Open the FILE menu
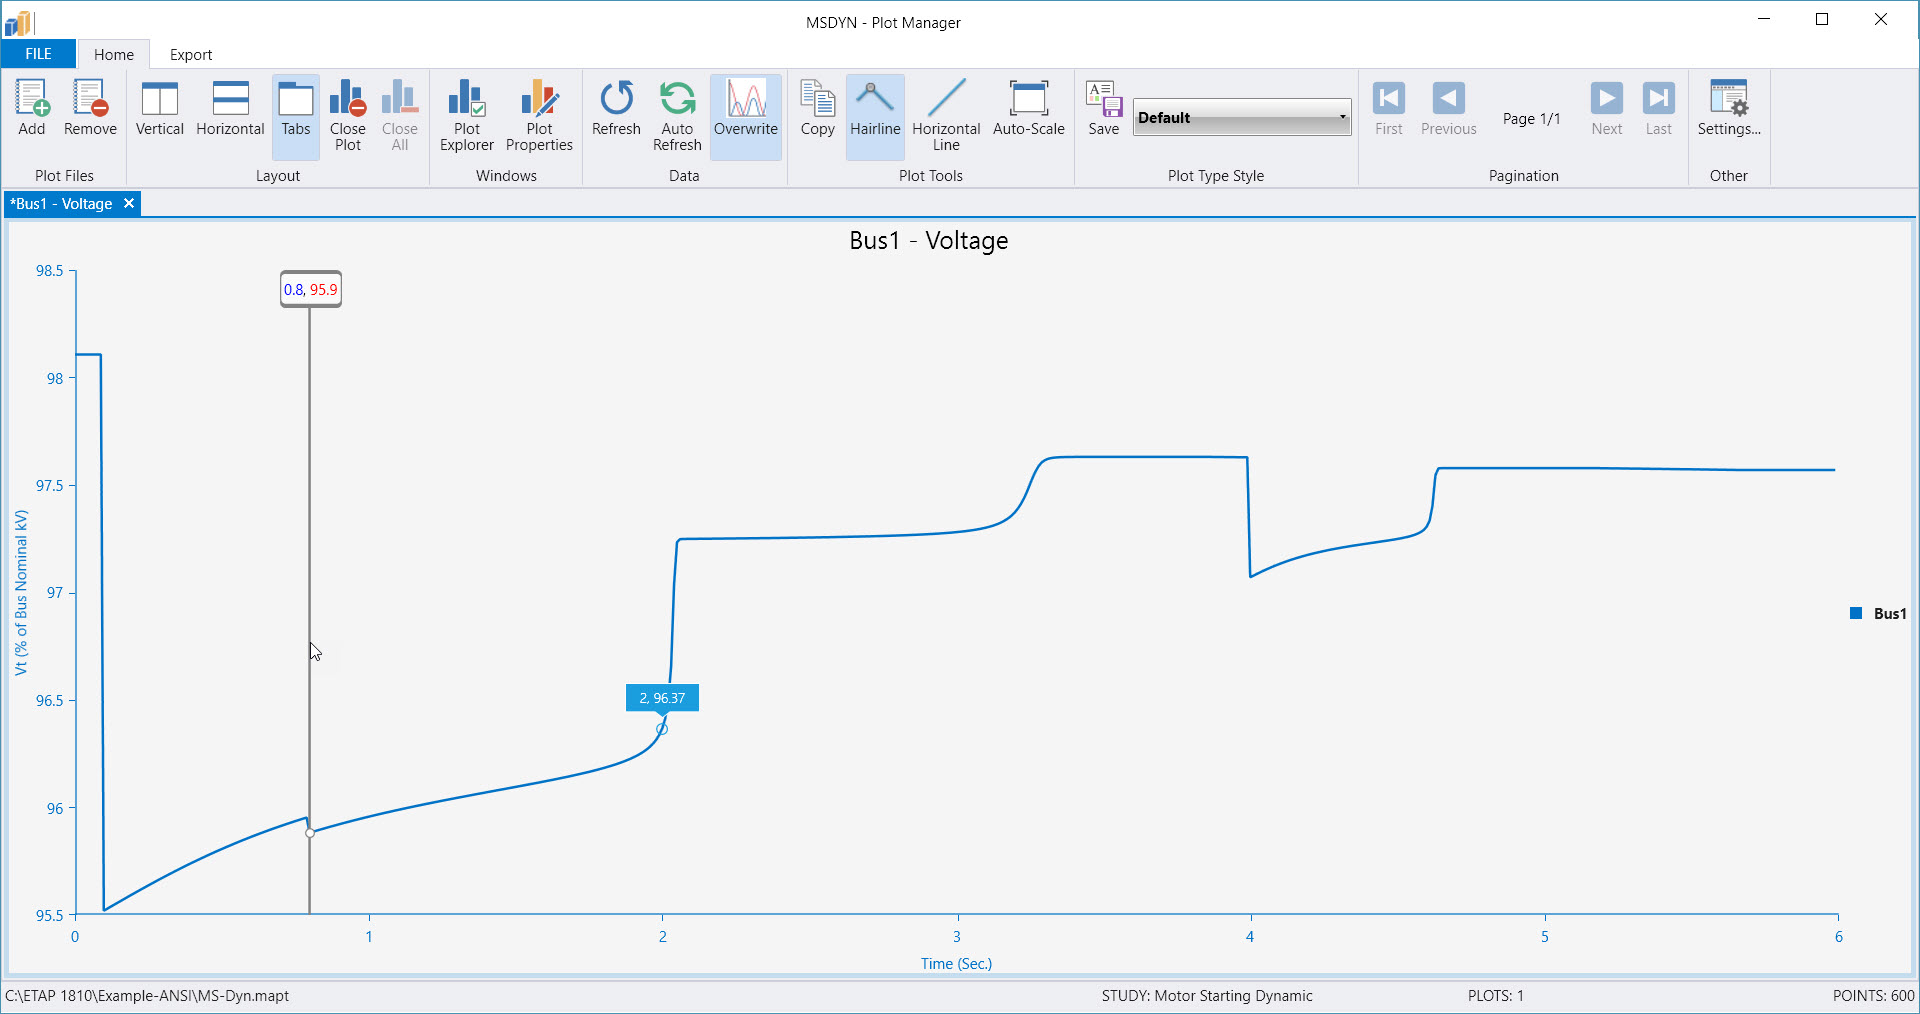Screen dimensions: 1920x1014 click(38, 53)
